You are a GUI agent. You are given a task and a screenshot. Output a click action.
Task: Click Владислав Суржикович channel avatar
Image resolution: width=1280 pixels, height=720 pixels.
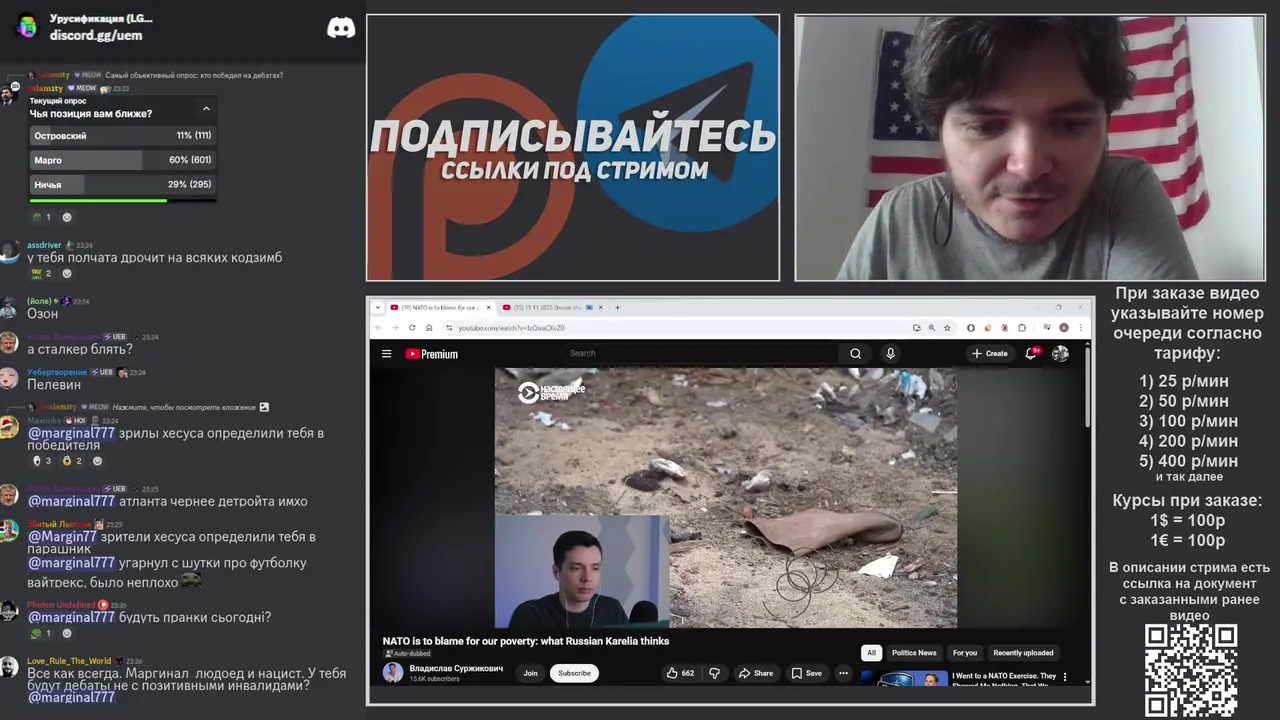tap(393, 672)
